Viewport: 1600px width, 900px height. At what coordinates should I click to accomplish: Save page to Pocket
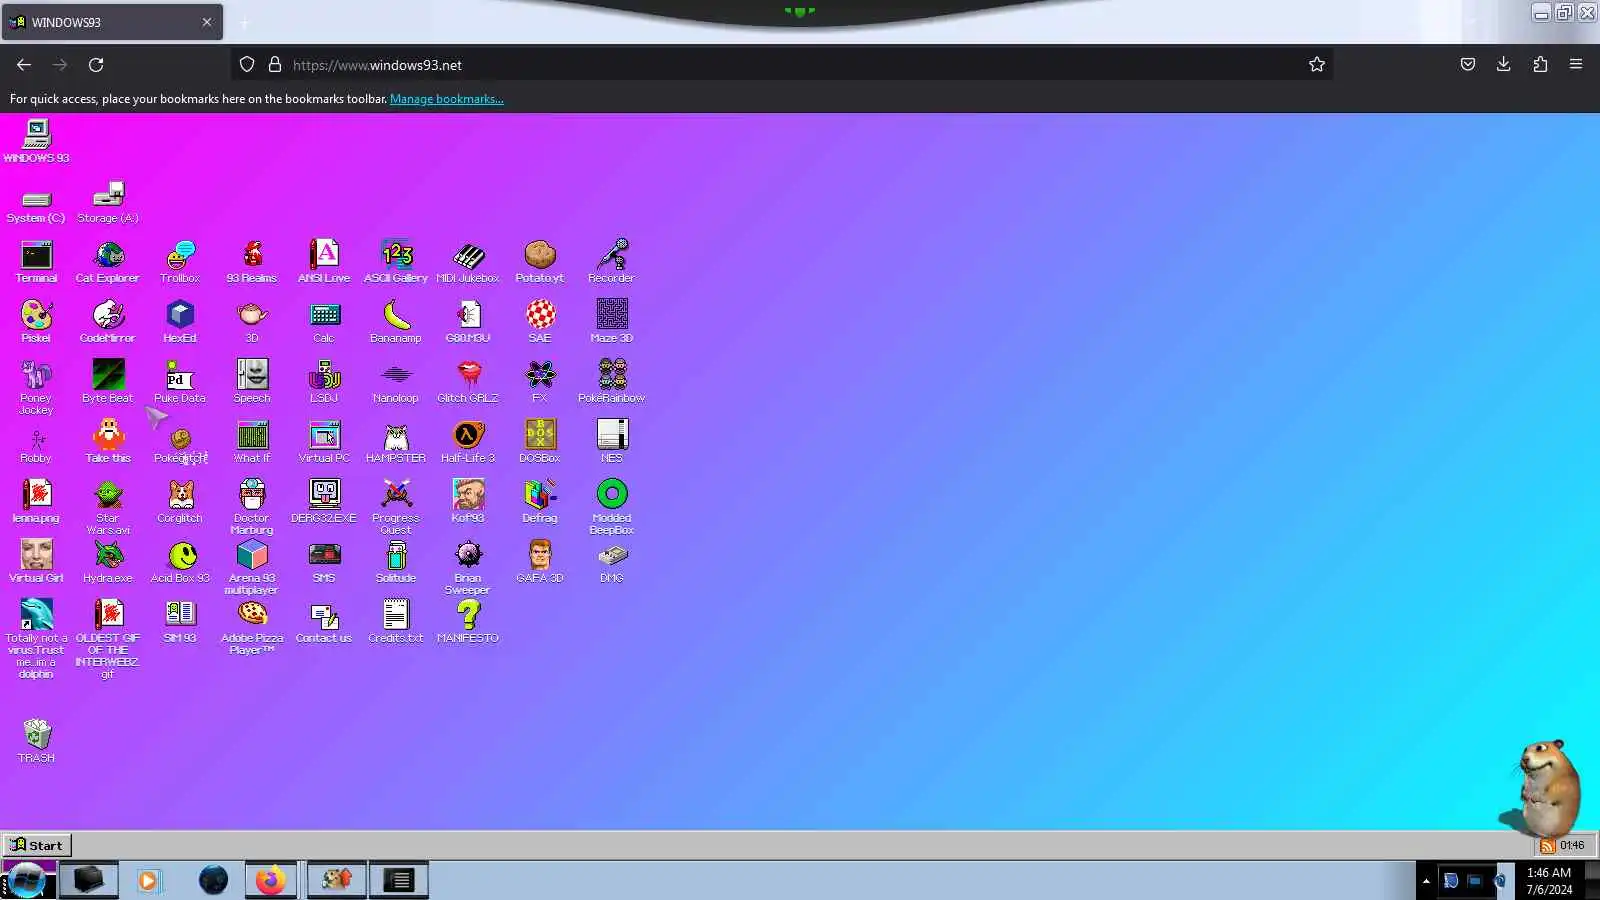point(1467,65)
